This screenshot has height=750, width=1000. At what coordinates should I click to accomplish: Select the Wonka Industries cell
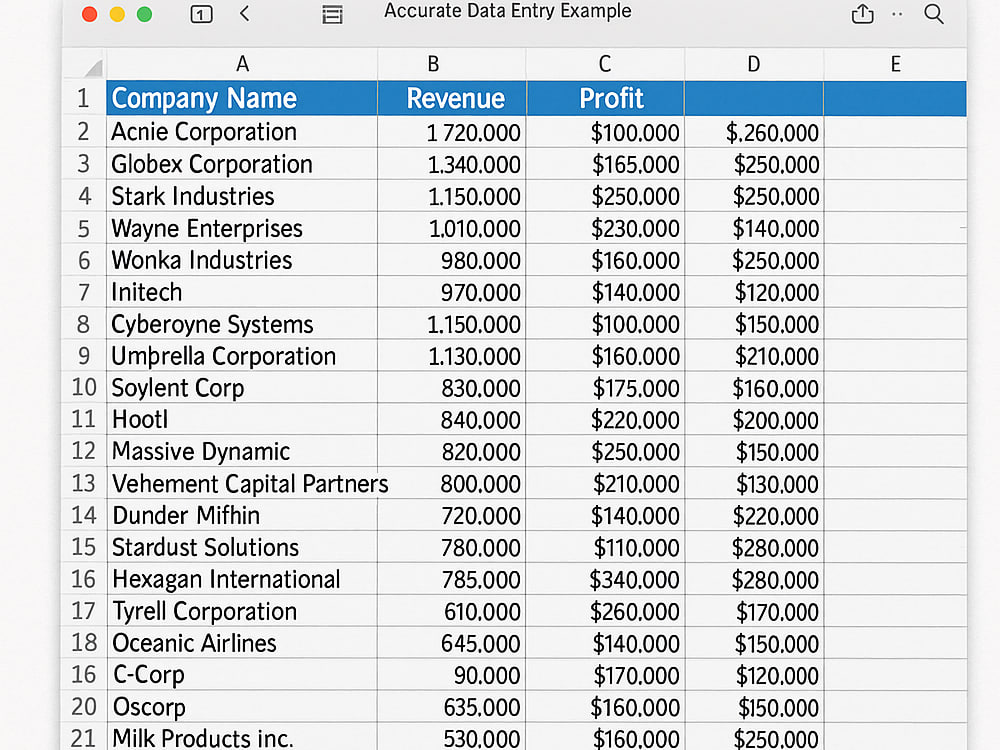pos(242,260)
